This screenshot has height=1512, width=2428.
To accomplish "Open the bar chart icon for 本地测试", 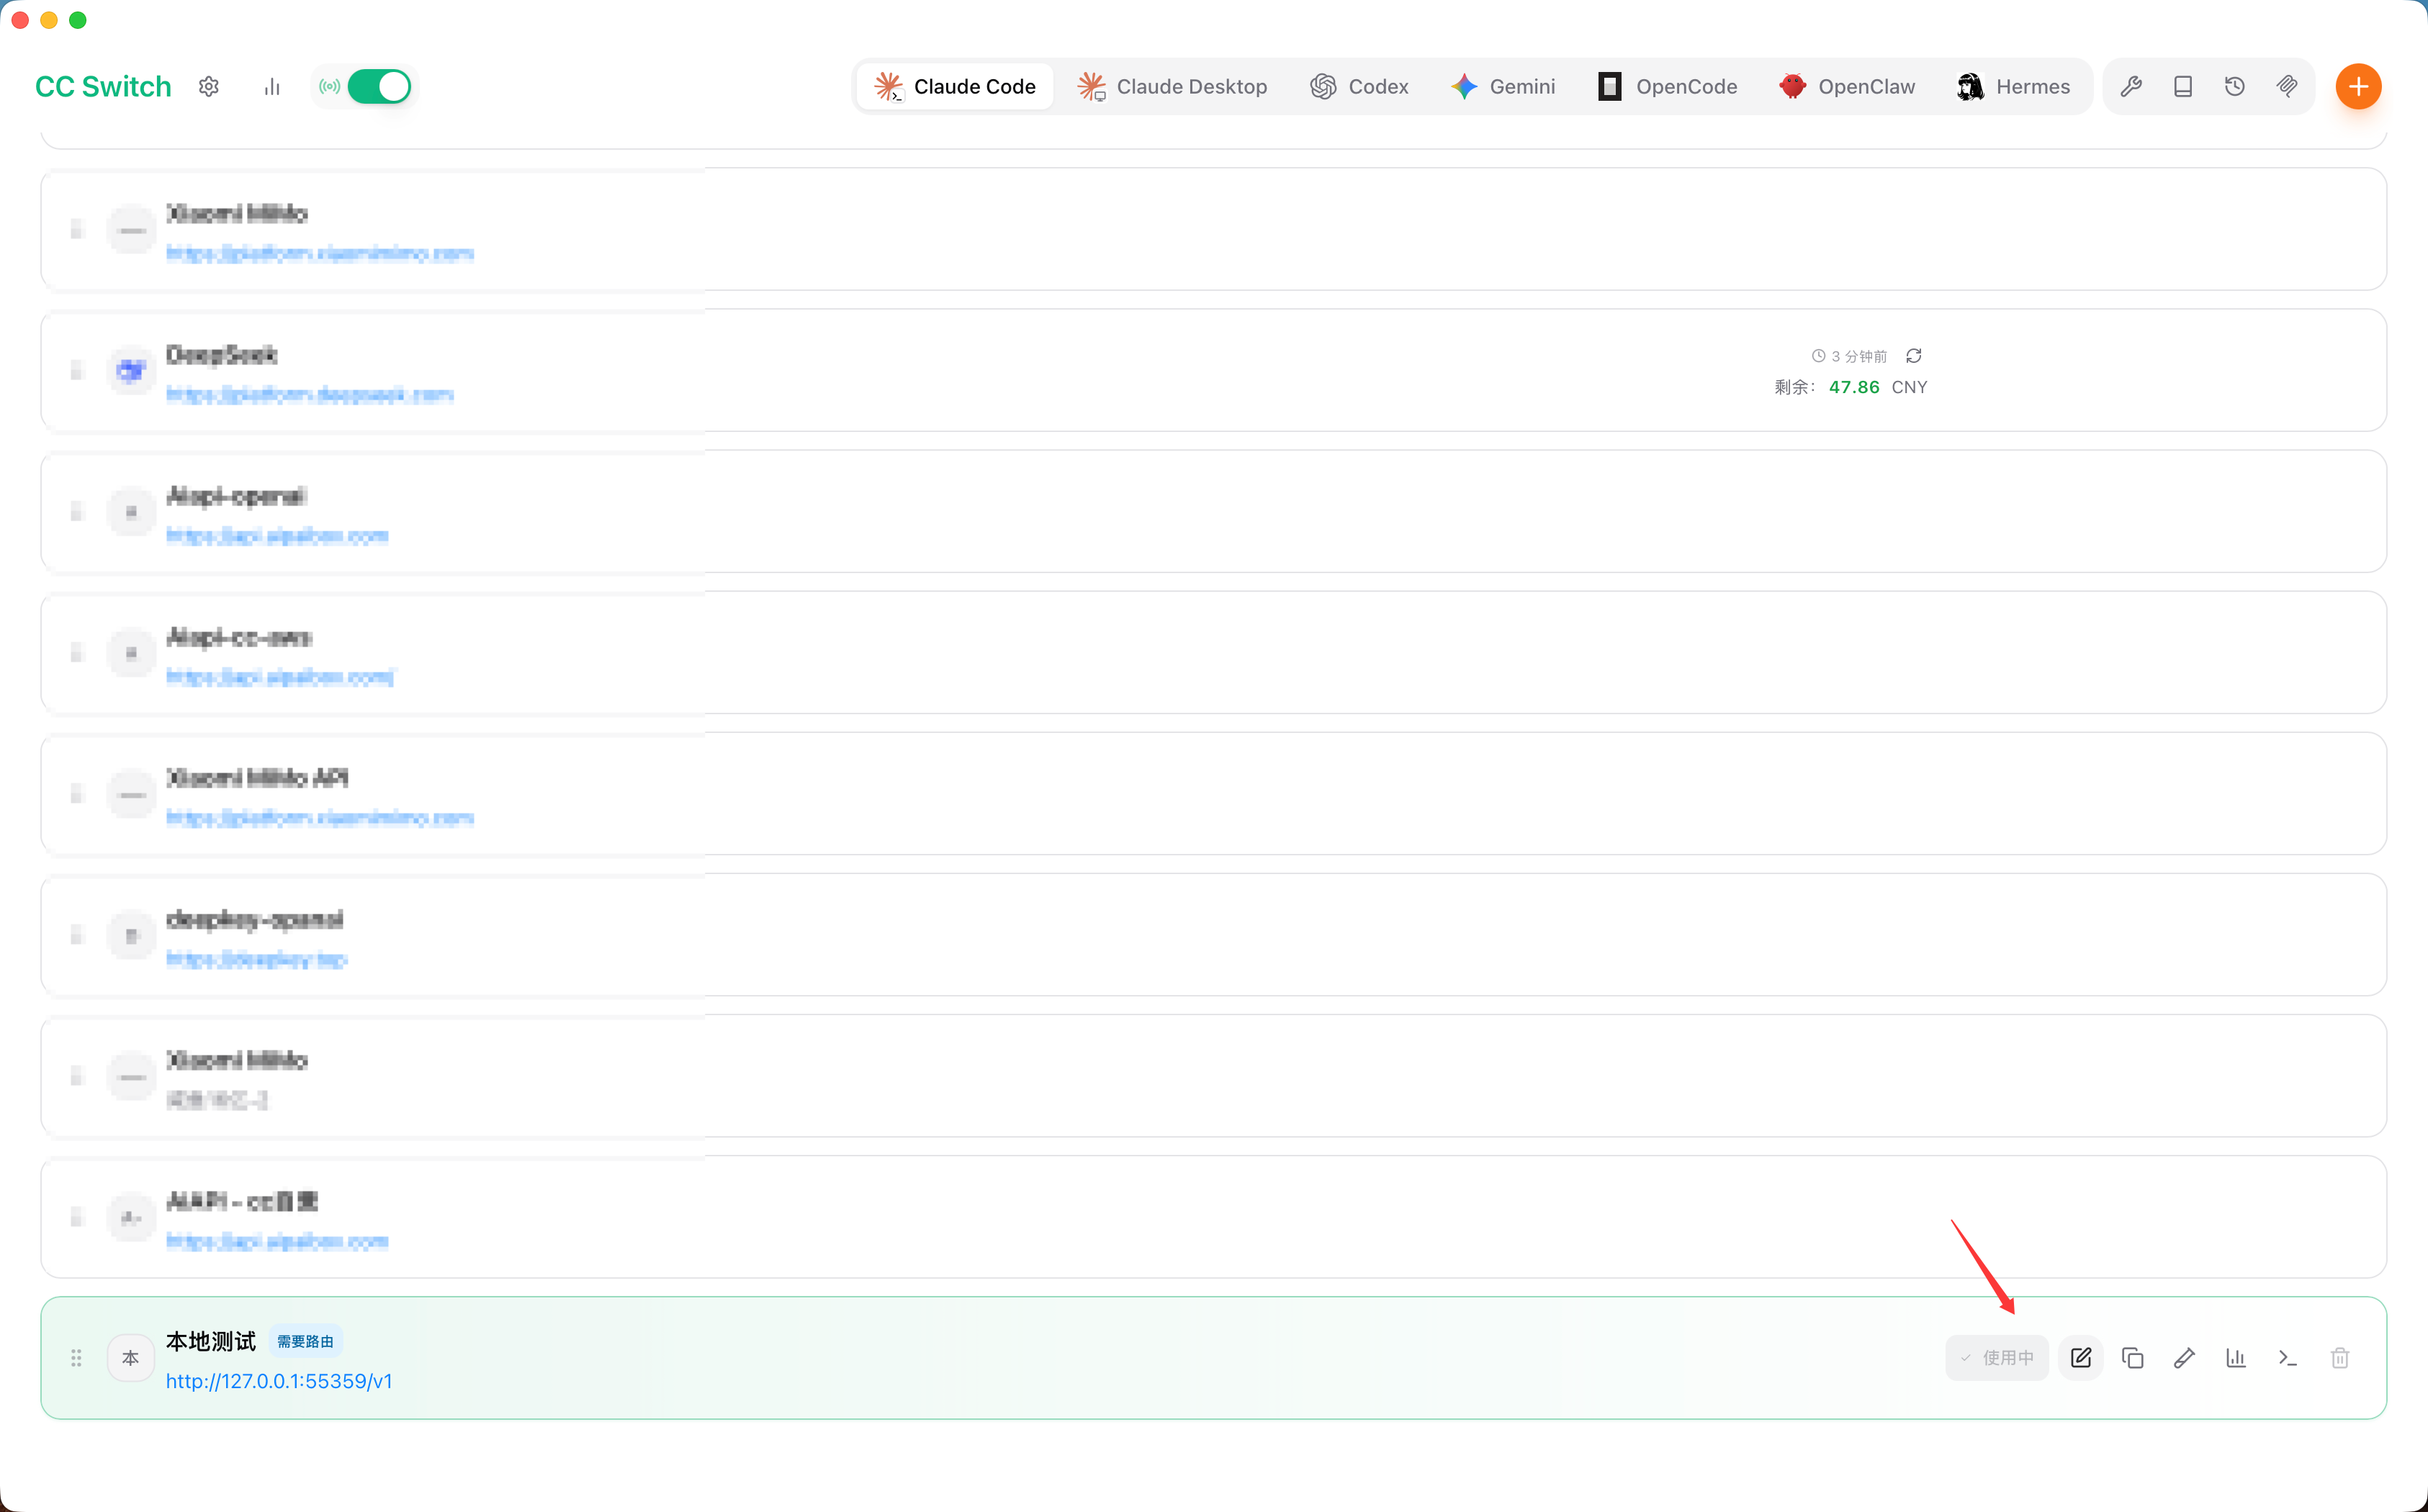I will (2236, 1358).
